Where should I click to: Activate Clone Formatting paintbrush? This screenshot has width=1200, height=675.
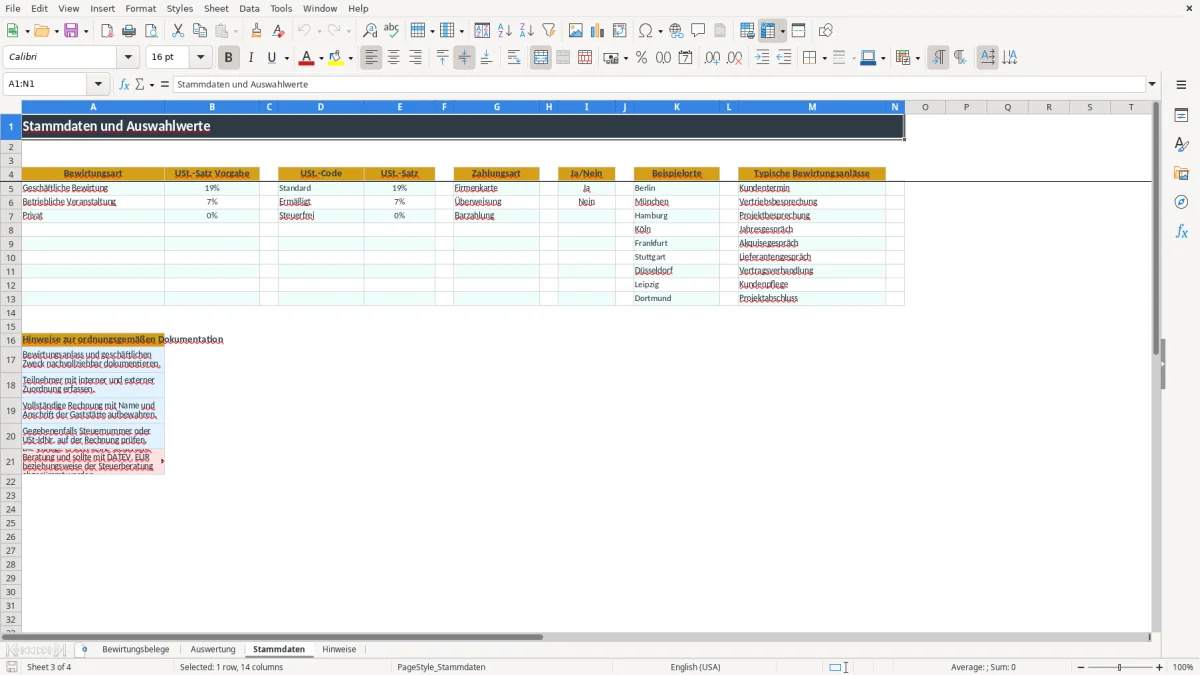click(257, 31)
